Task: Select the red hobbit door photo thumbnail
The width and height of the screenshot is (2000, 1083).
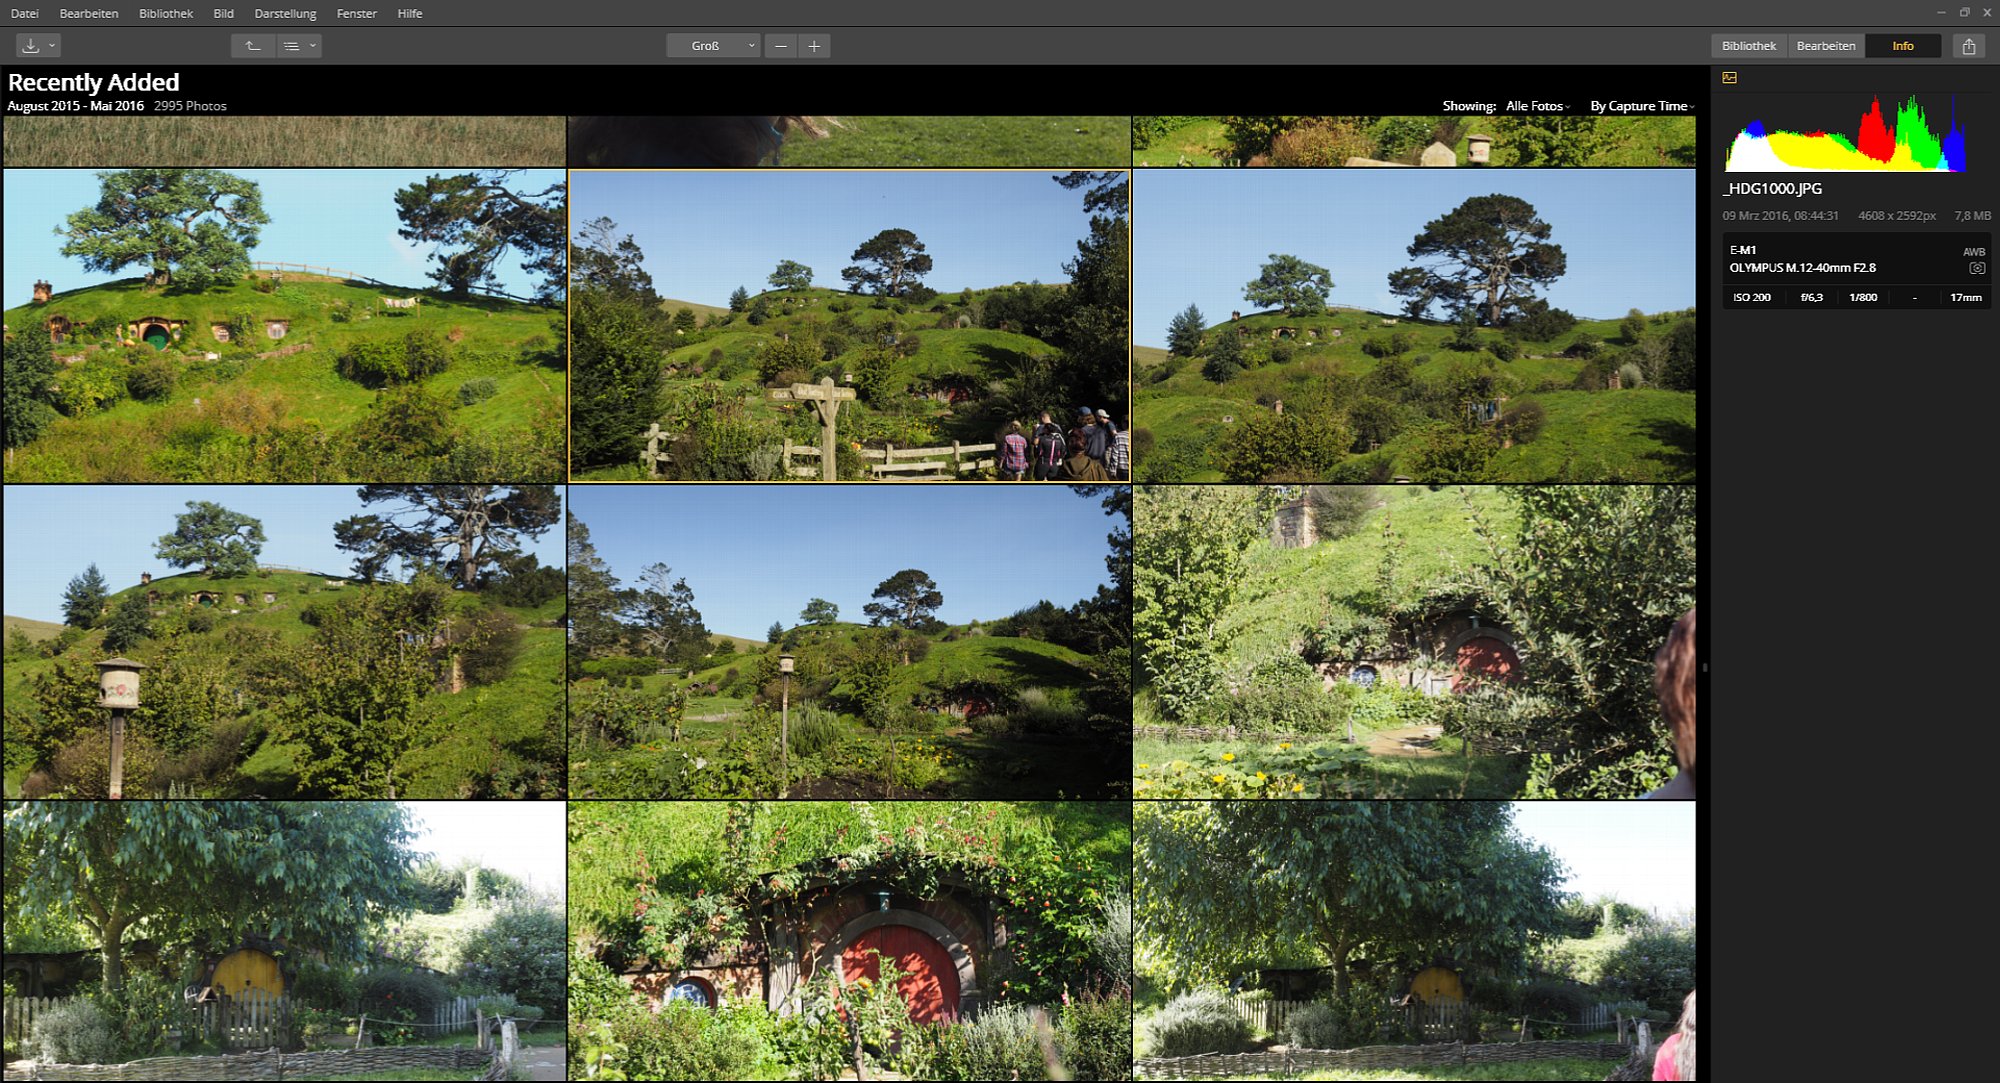Action: (849, 940)
